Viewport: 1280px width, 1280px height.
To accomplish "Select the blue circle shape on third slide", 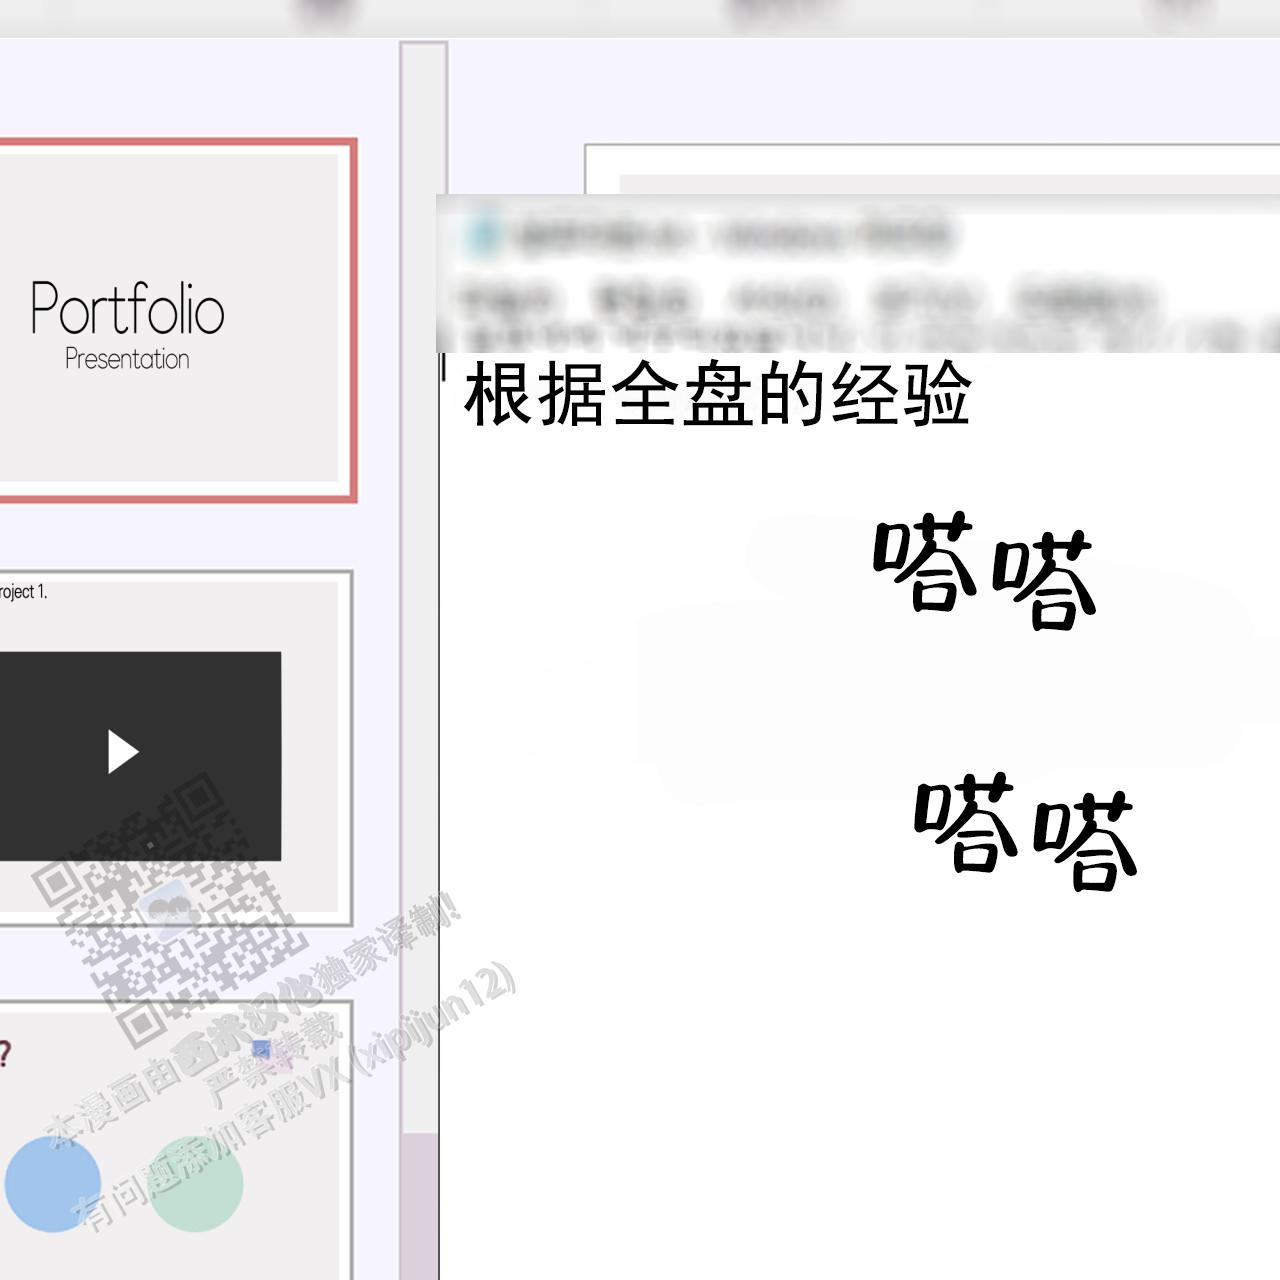I will 52,1184.
